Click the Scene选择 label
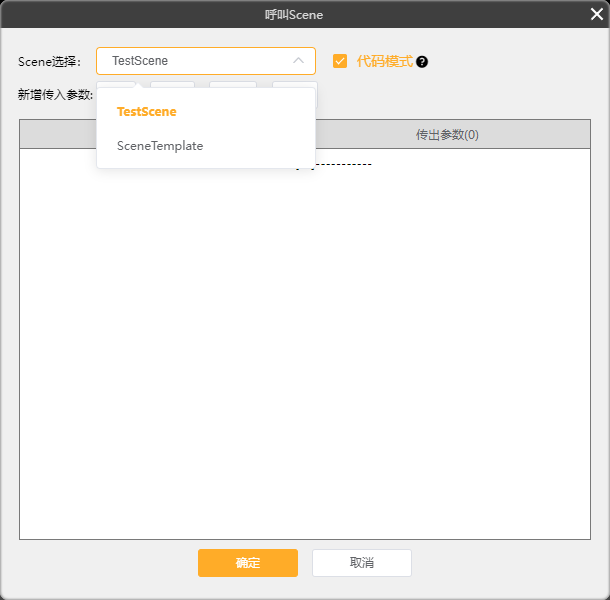 pos(50,62)
